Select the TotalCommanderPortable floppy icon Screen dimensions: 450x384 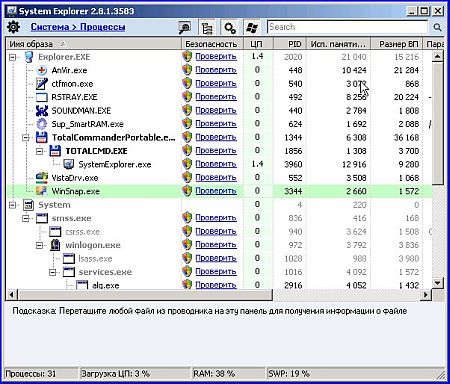point(42,137)
